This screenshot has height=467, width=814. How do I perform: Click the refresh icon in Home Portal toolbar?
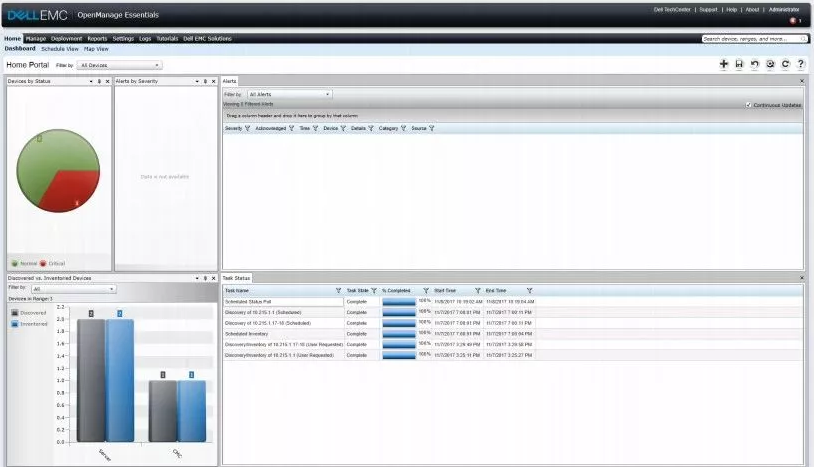(x=785, y=64)
